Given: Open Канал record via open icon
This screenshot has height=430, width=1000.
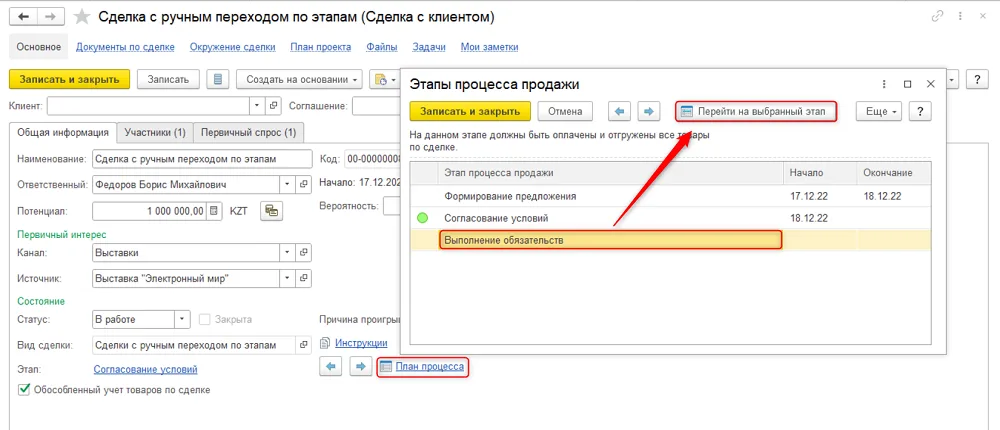Looking at the screenshot, I should (x=304, y=253).
